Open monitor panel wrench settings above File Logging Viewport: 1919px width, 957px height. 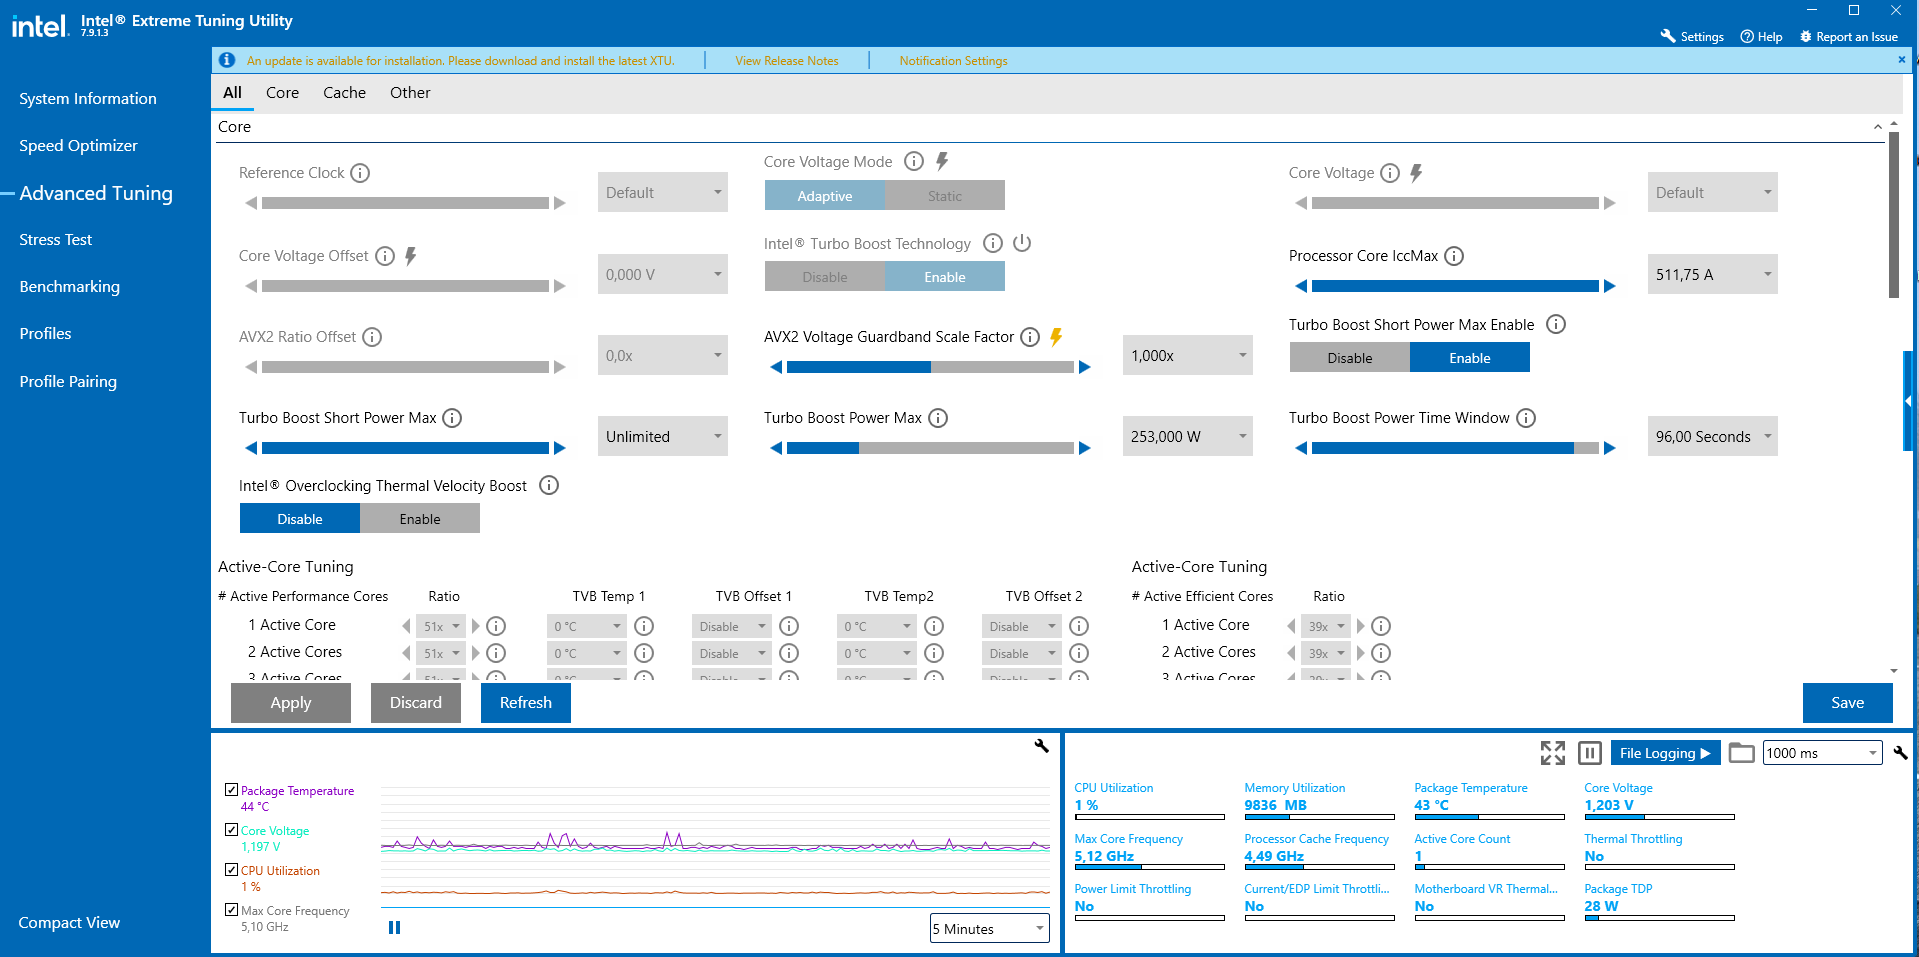click(x=1899, y=753)
